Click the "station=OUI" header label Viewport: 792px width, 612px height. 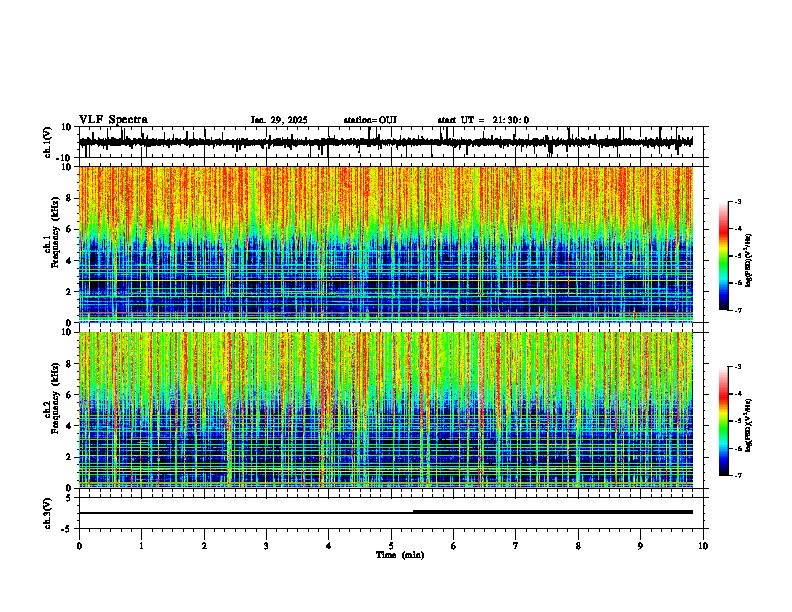pyautogui.click(x=370, y=120)
